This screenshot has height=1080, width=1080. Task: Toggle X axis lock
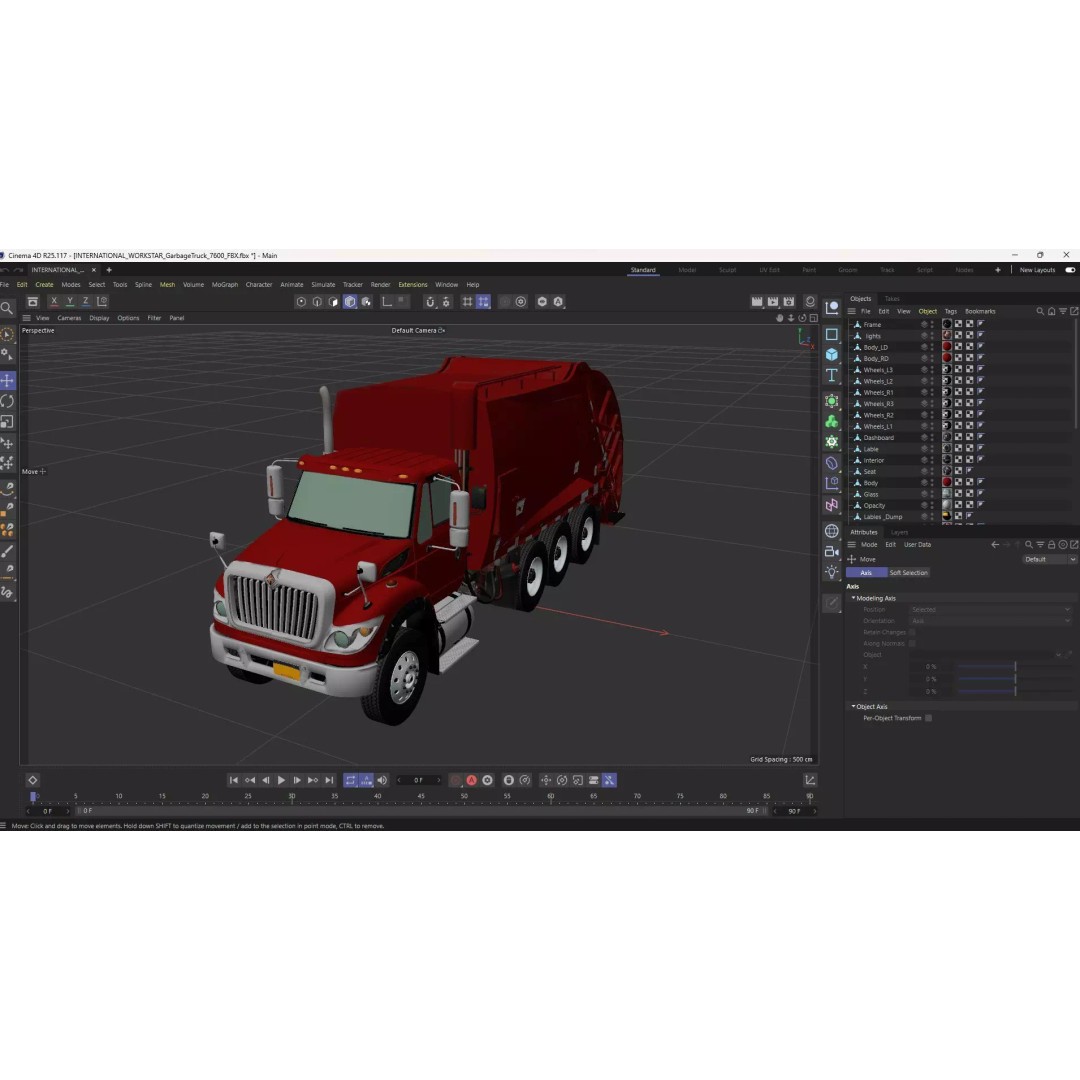[x=54, y=302]
